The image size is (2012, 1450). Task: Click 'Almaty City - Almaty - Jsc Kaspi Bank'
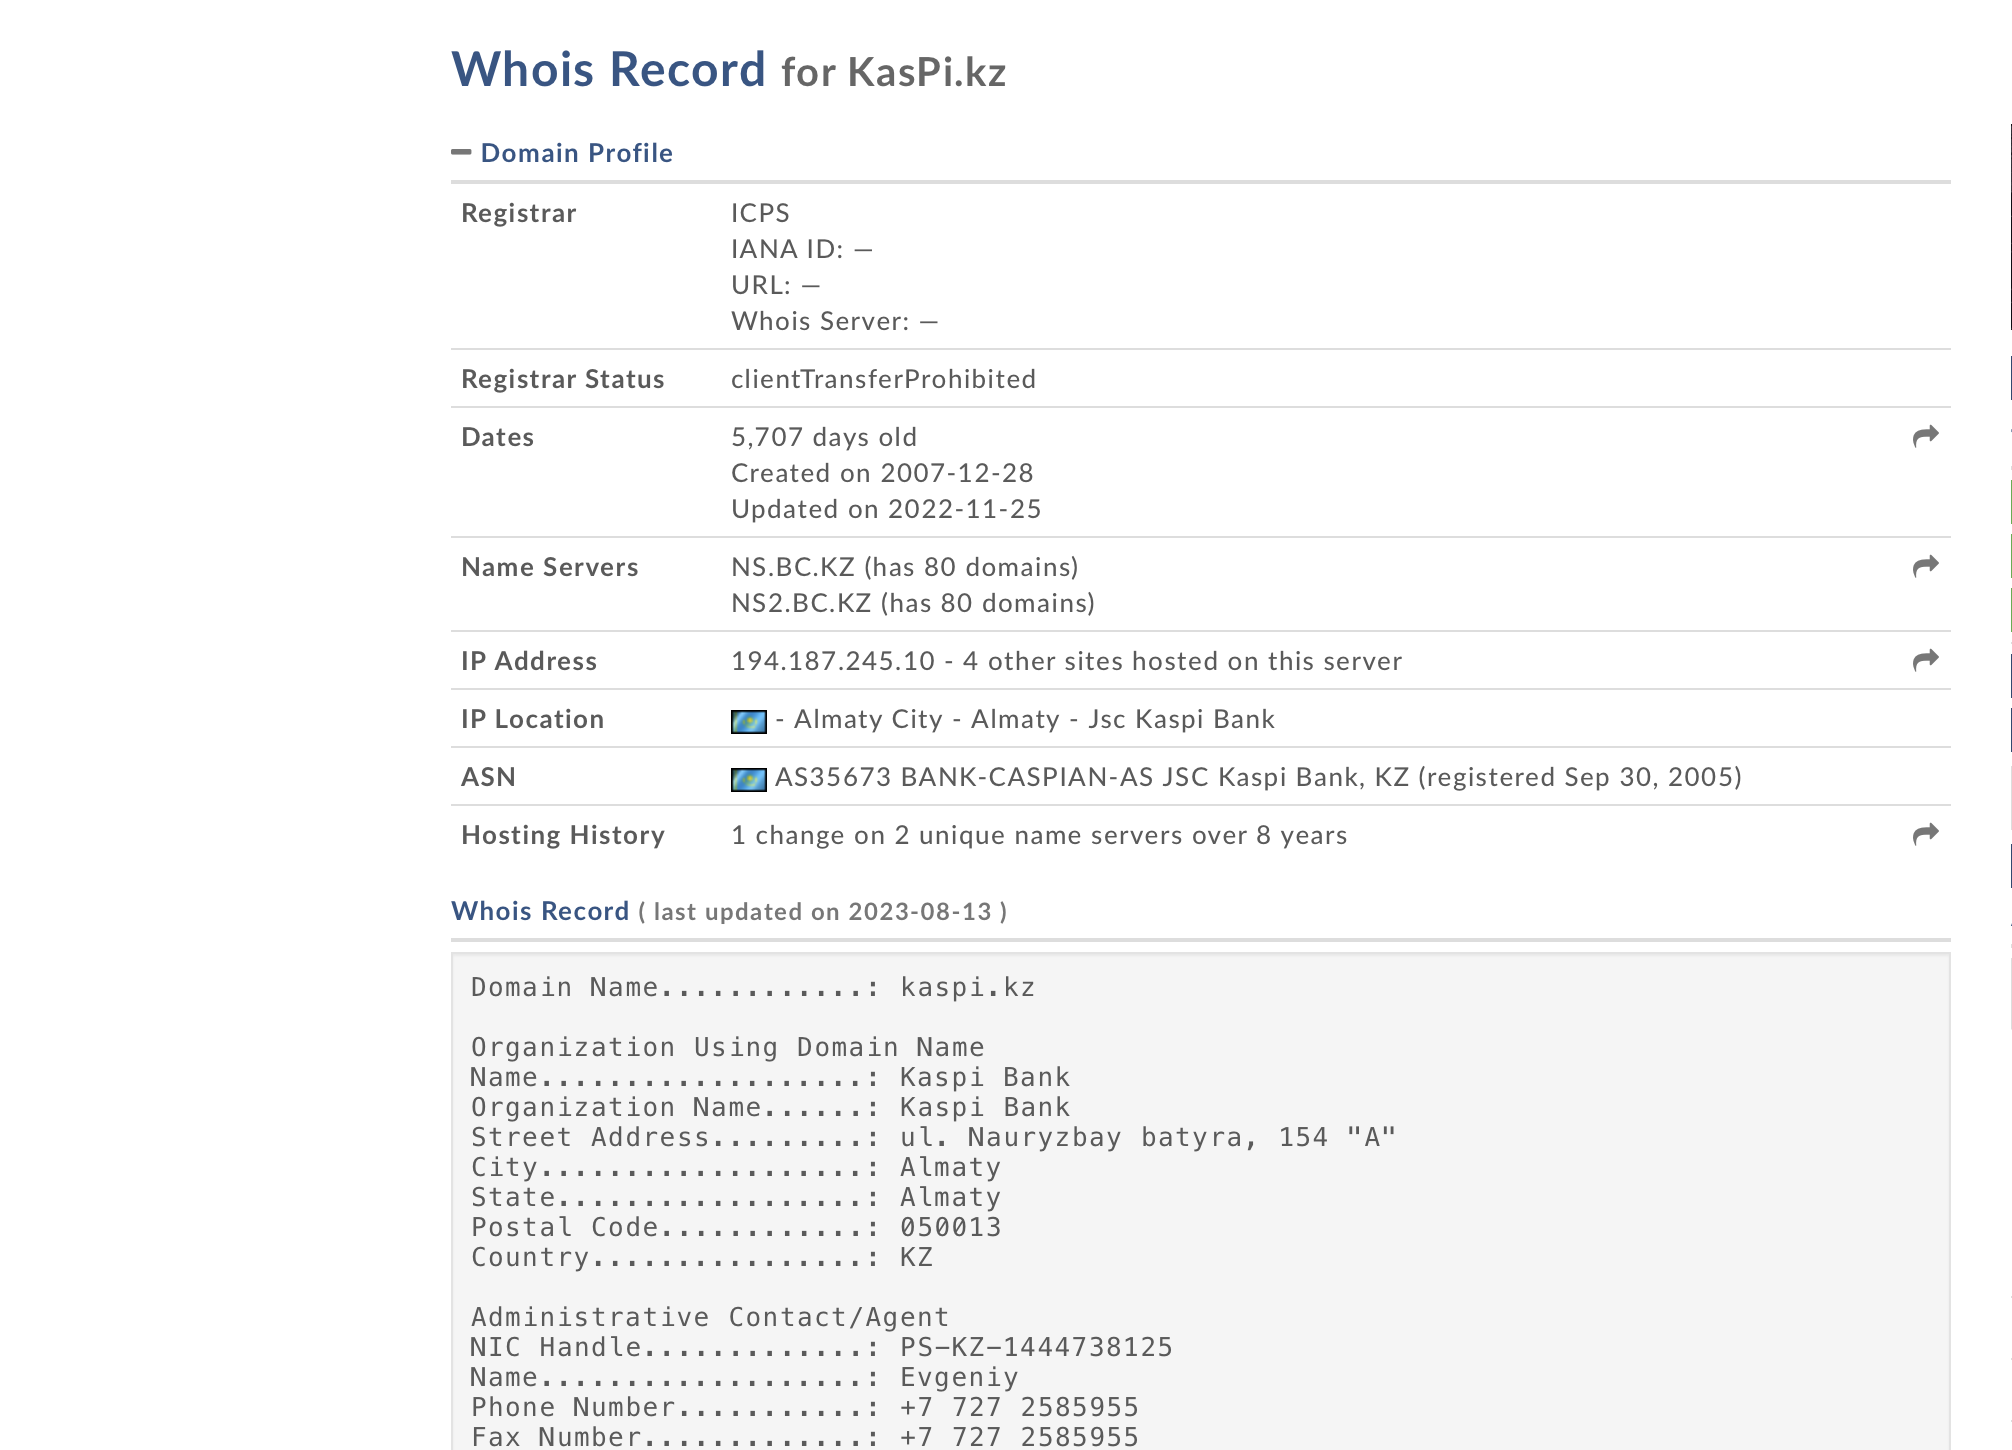(1034, 719)
